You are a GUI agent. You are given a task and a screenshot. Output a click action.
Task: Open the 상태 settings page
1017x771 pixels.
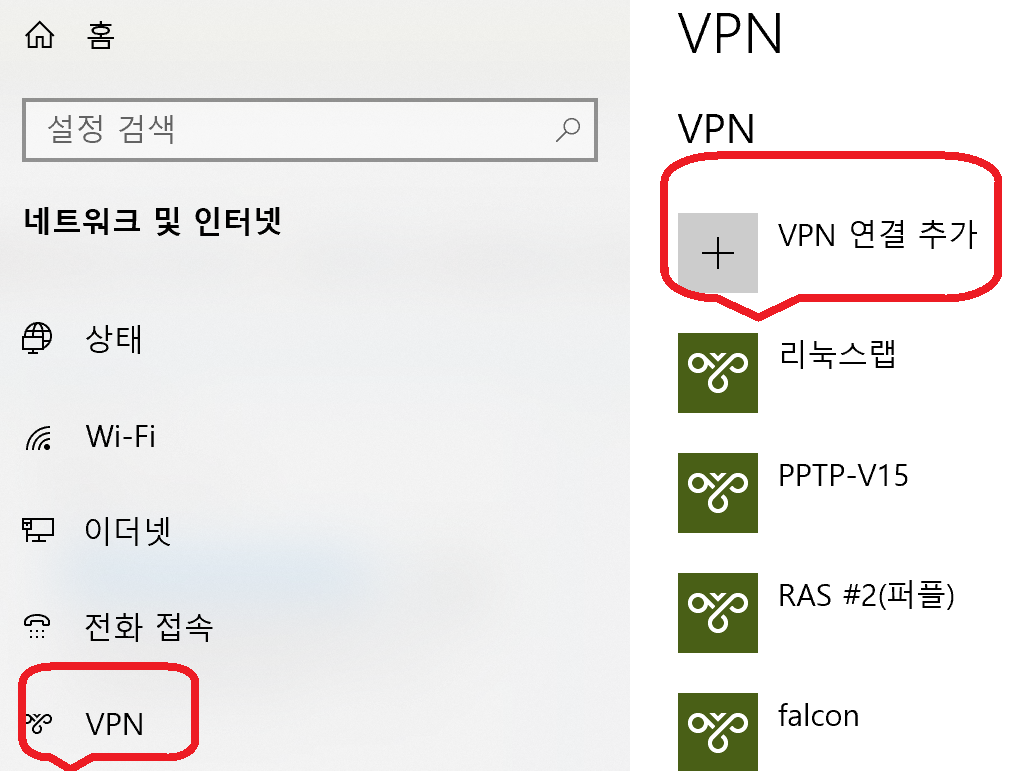coord(114,339)
